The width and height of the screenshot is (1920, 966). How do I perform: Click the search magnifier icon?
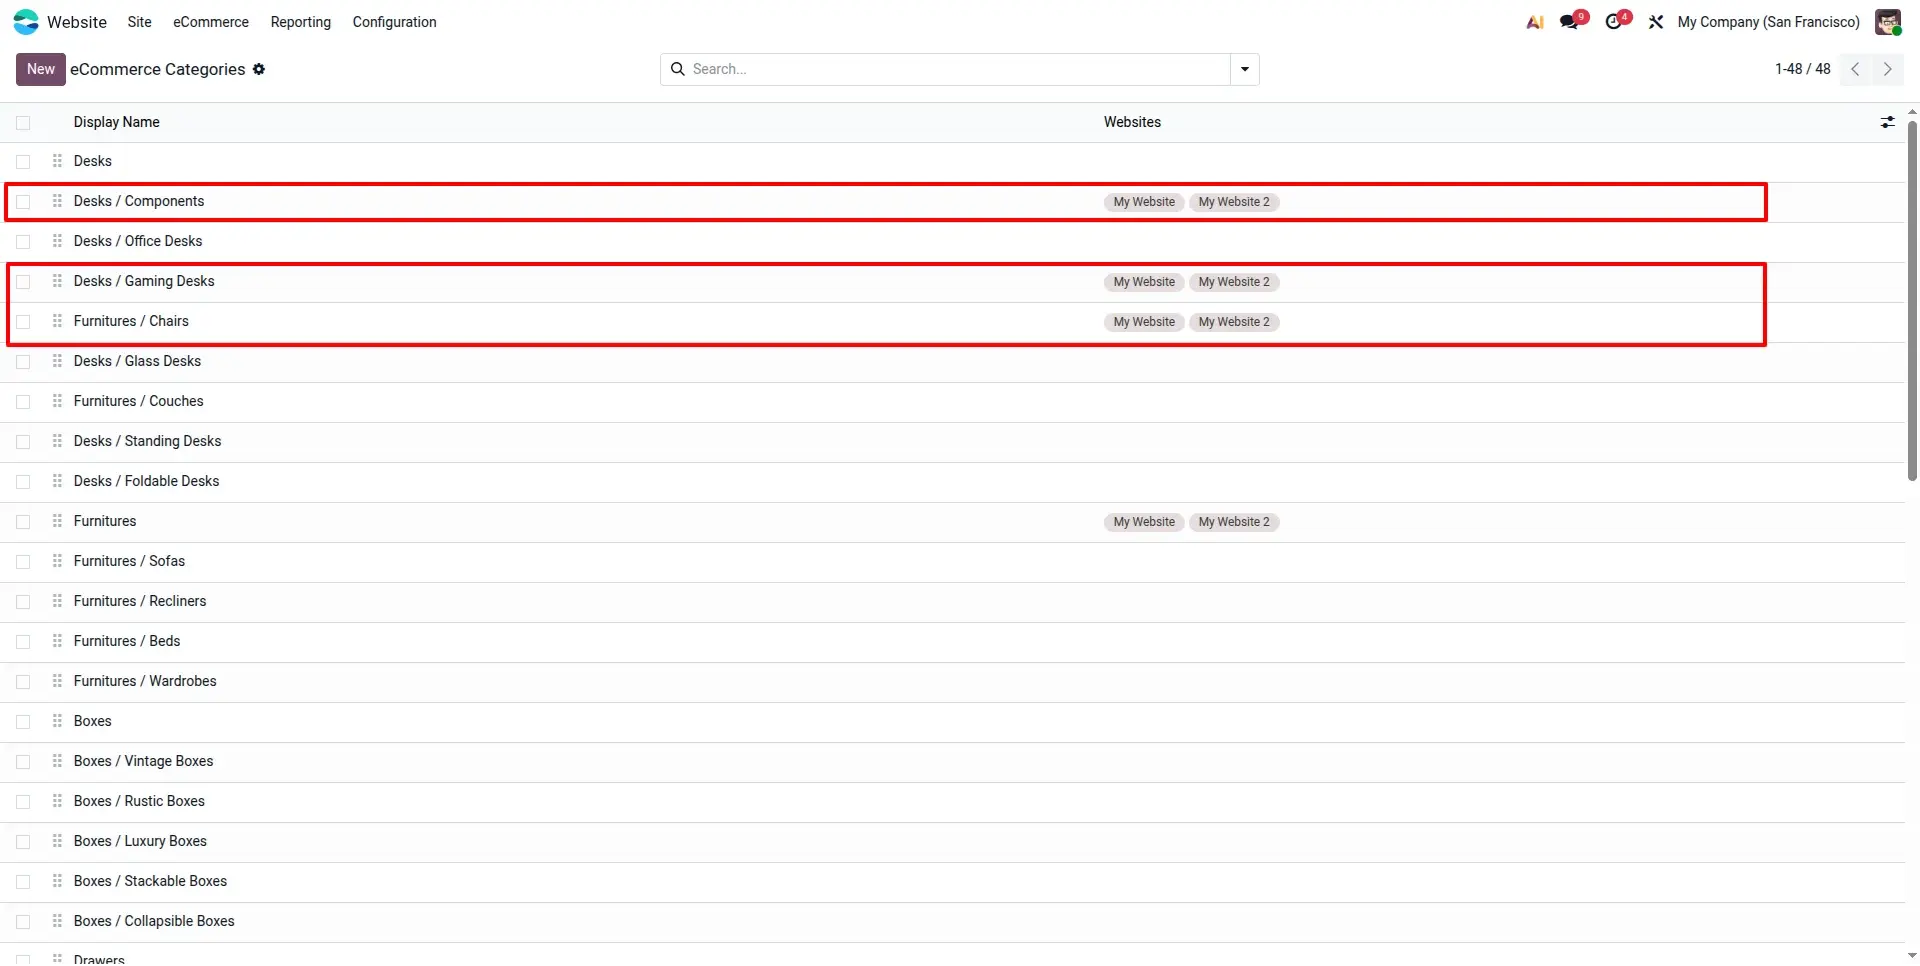click(677, 69)
